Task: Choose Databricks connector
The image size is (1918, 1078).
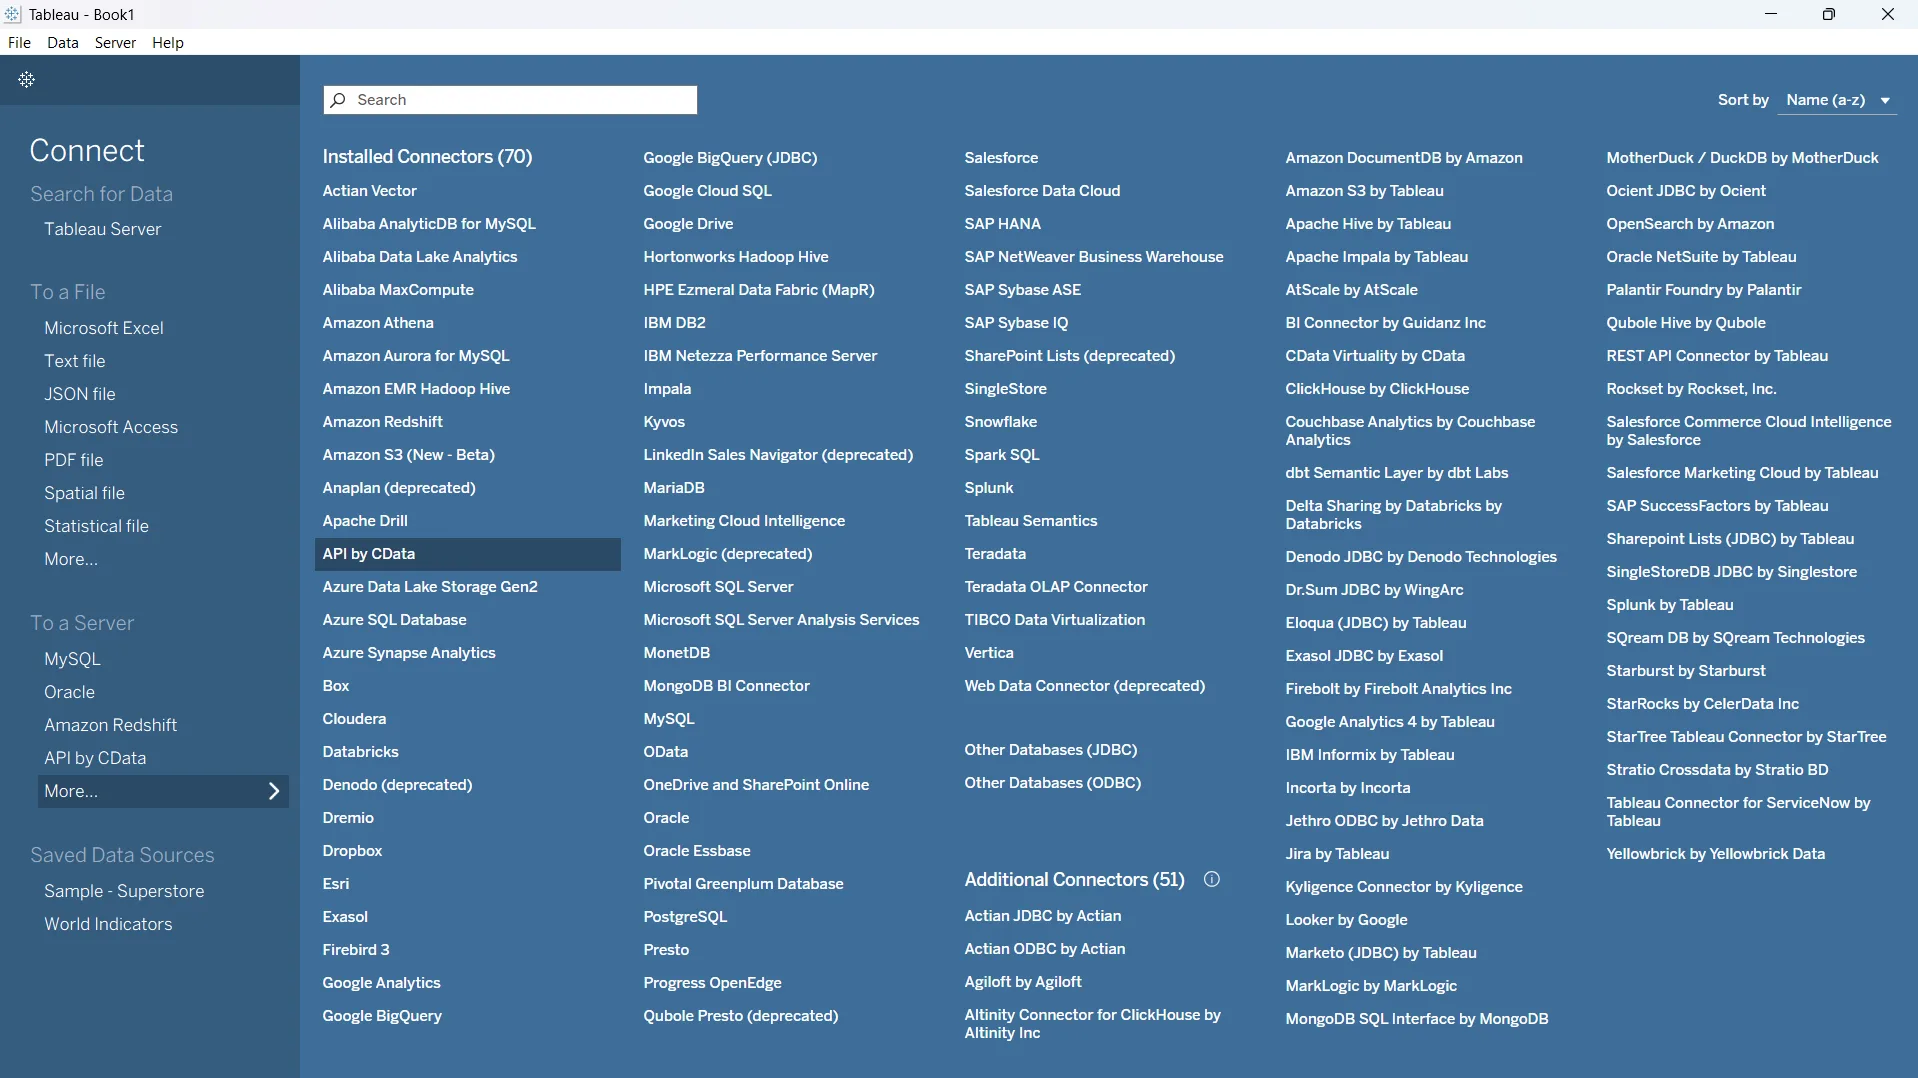Action: [x=360, y=752]
